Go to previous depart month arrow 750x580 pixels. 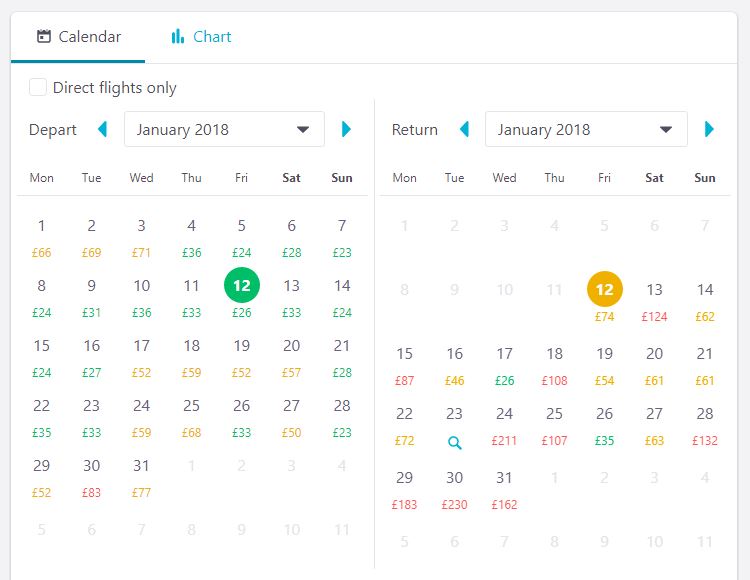(102, 129)
